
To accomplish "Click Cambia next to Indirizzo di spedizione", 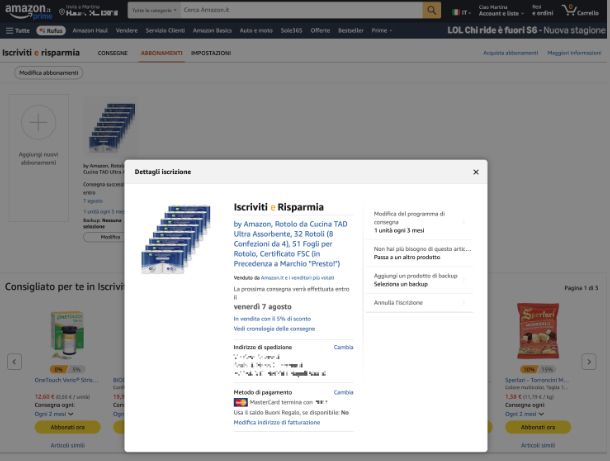I will pos(343,347).
